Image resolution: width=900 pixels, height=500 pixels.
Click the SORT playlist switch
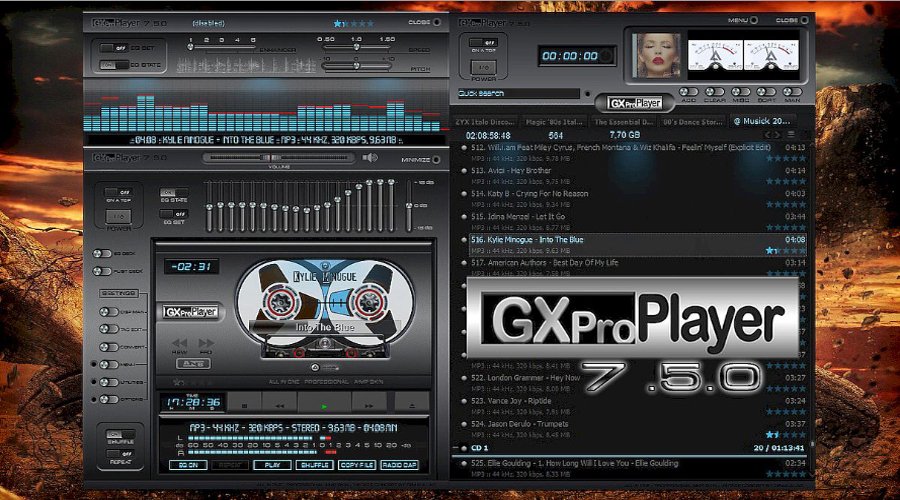tap(766, 92)
